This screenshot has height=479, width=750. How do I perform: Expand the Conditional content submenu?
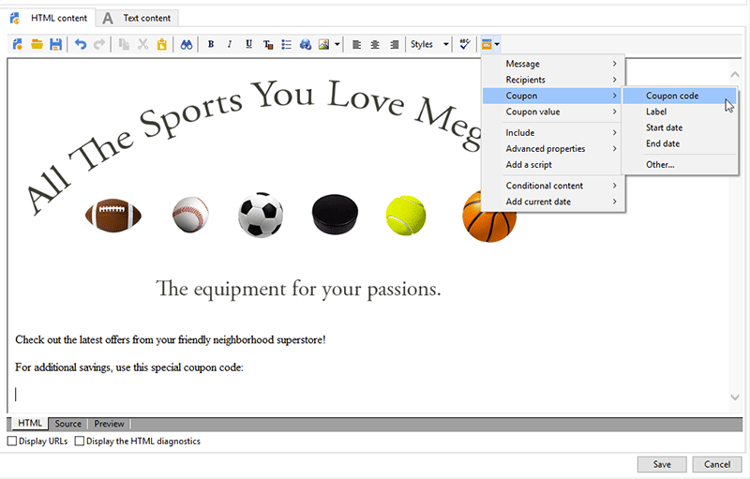click(553, 186)
